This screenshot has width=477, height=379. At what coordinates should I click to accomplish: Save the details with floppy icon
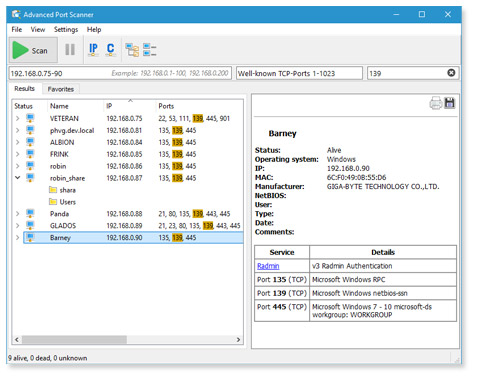coord(450,103)
